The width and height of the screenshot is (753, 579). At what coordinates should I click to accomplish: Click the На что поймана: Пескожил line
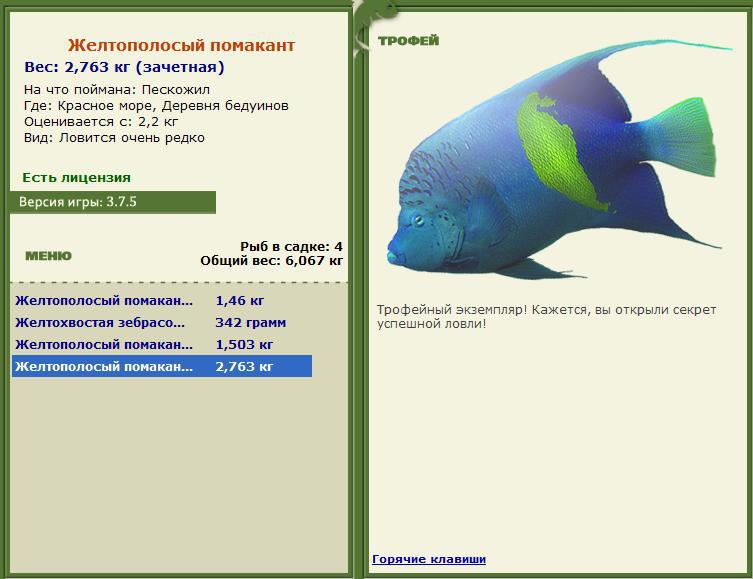pyautogui.click(x=117, y=90)
